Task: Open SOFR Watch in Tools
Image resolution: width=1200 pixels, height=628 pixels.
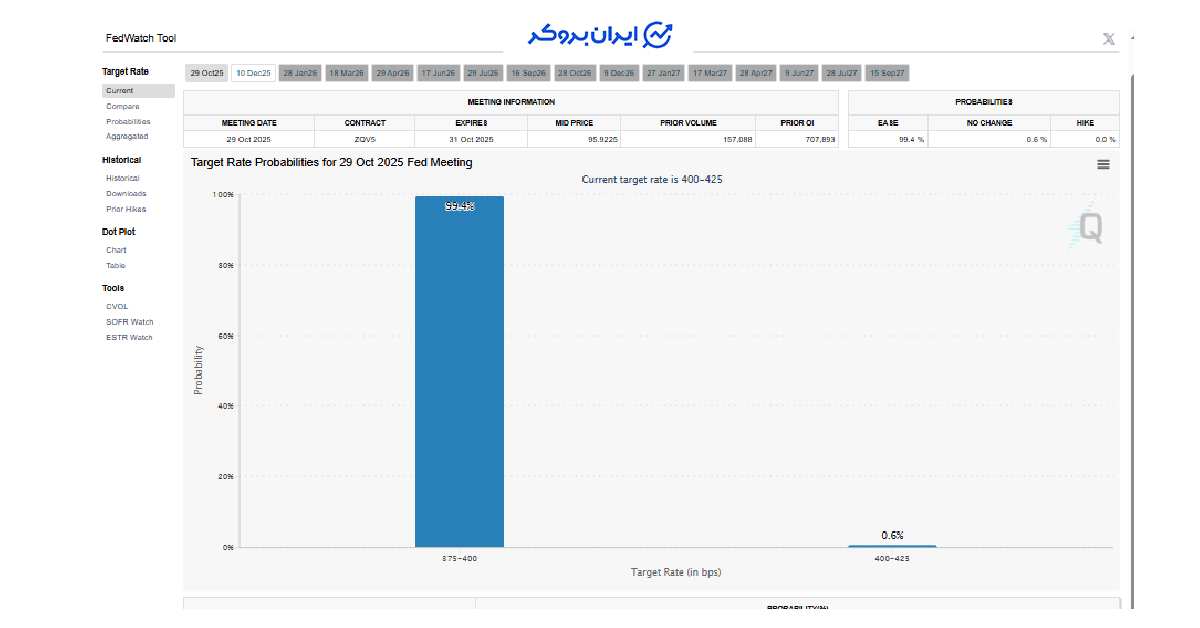Action: [x=129, y=322]
